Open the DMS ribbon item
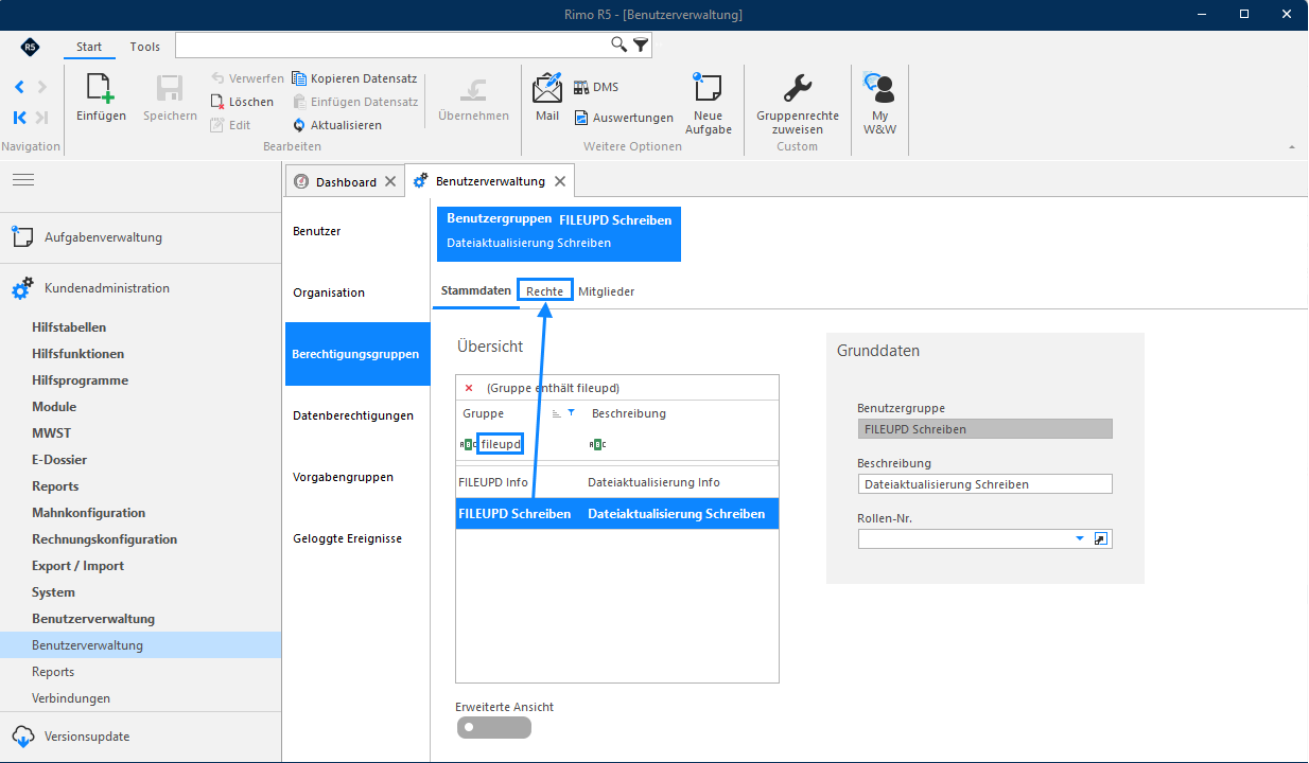This screenshot has height=763, width=1309. click(x=596, y=87)
